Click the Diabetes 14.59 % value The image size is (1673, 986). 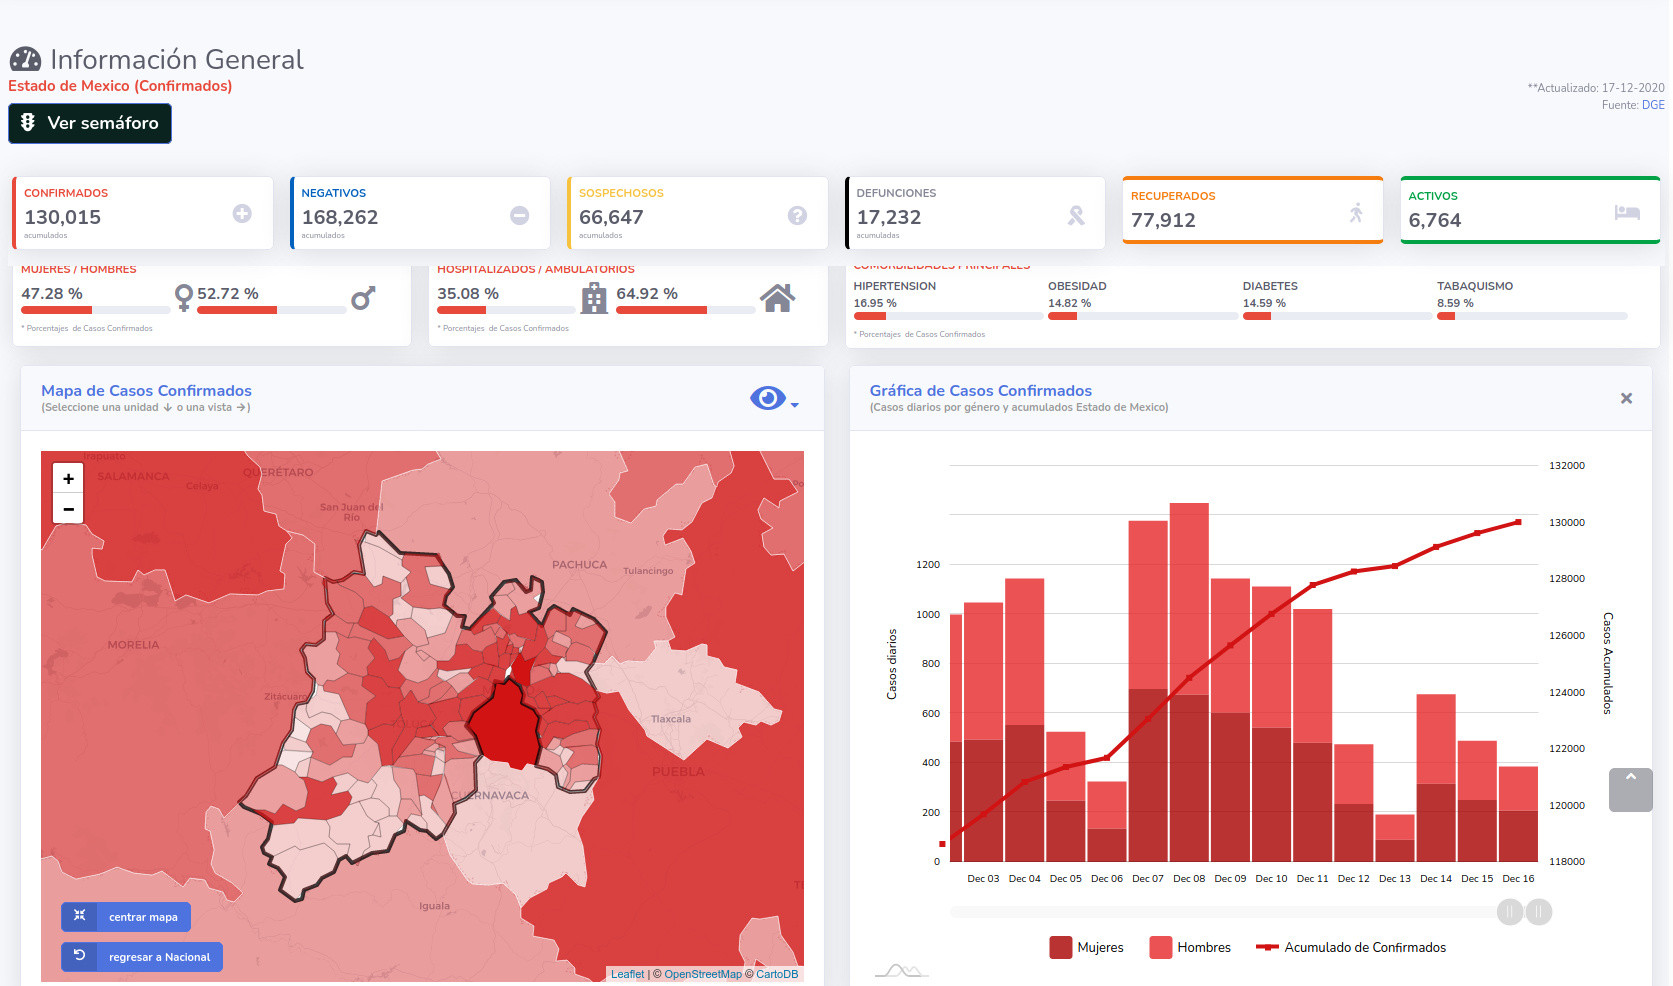point(1264,303)
